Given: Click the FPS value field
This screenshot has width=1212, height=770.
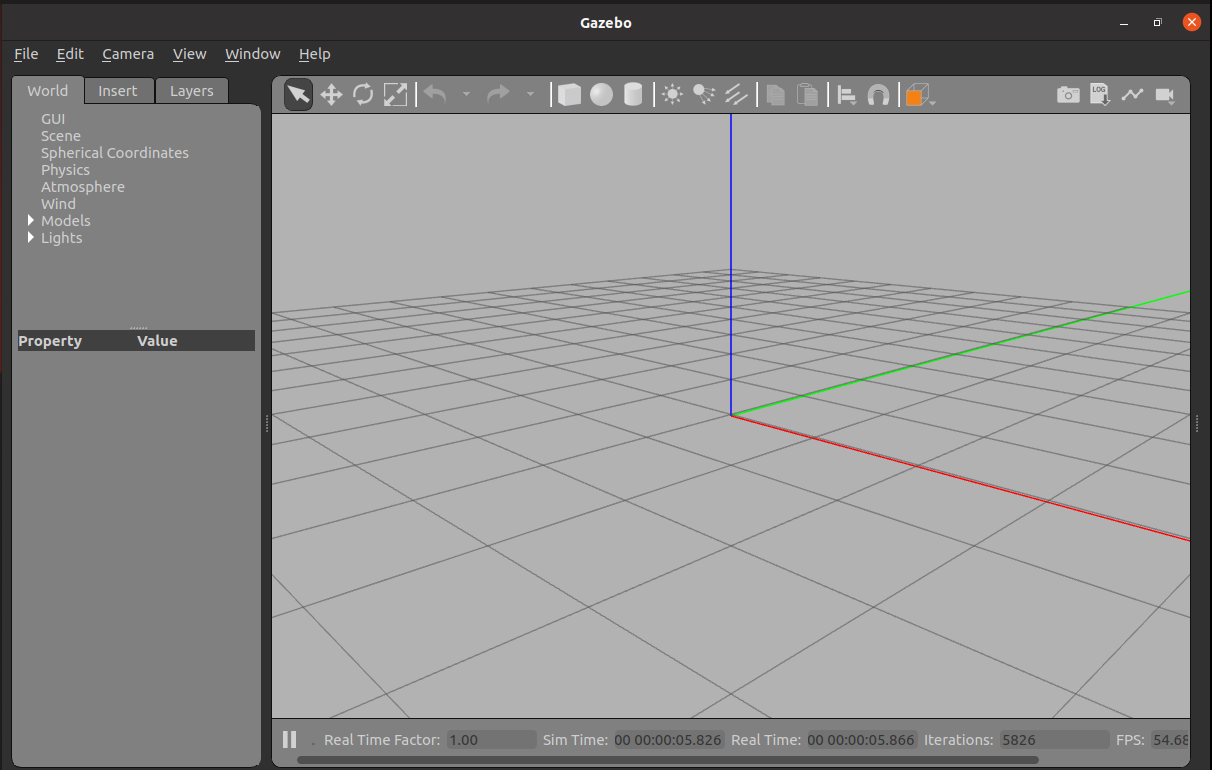Looking at the screenshot, I should pyautogui.click(x=1170, y=740).
